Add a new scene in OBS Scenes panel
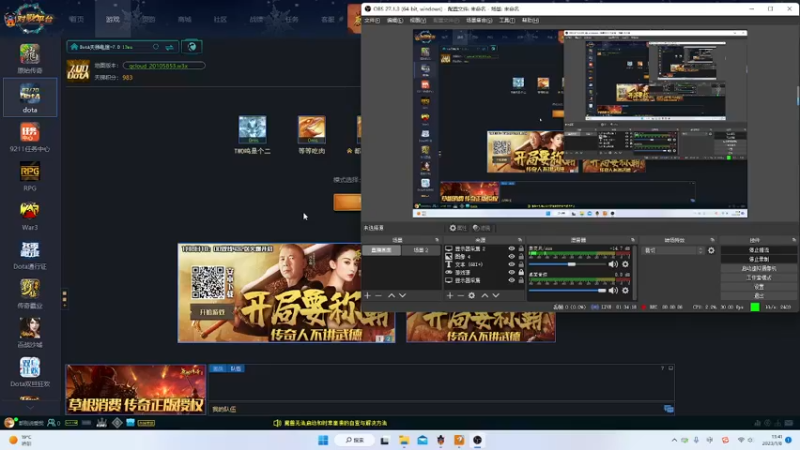 coord(367,295)
